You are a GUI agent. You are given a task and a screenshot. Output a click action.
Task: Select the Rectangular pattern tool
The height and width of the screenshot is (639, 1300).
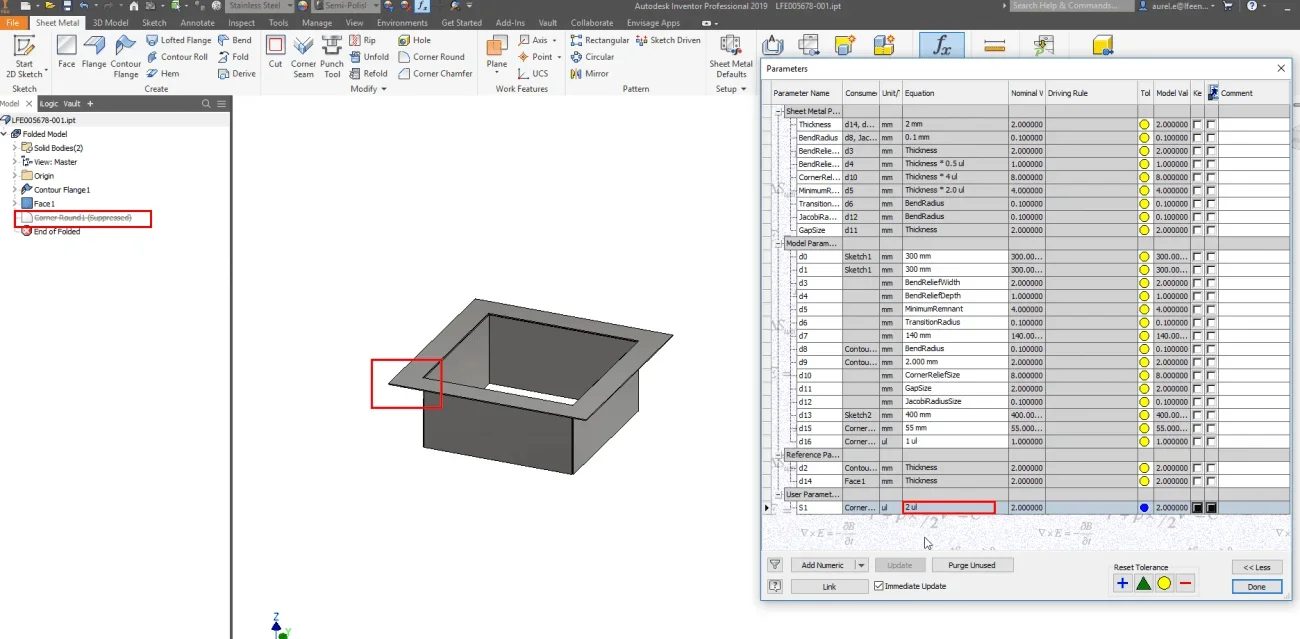[x=600, y=40]
